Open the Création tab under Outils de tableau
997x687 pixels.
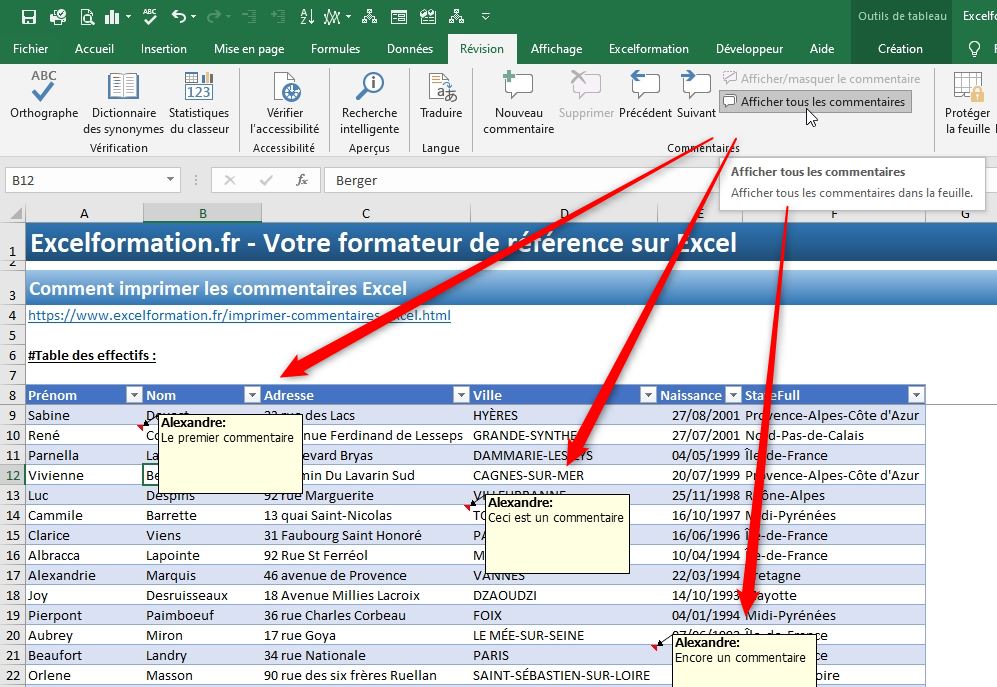coord(899,48)
